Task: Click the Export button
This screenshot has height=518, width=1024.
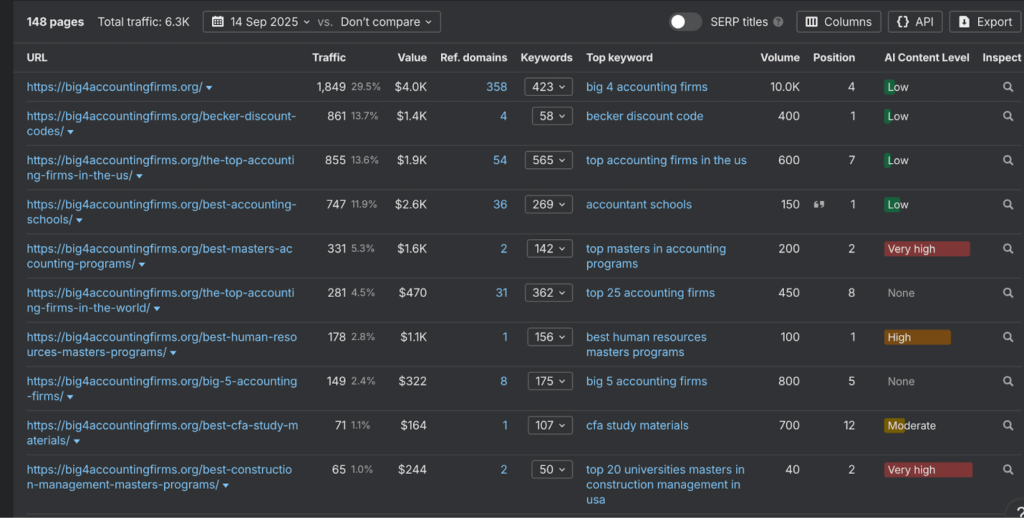Action: 985,22
